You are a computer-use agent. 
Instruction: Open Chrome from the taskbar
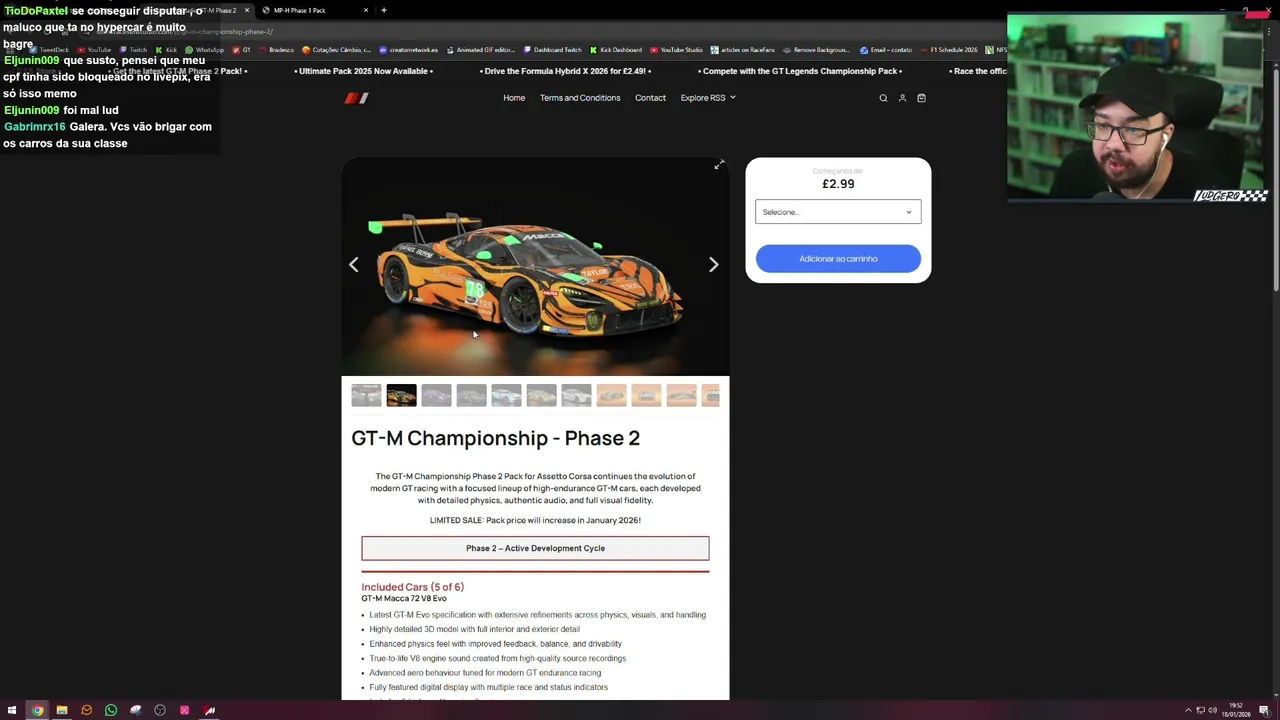tap(37, 711)
